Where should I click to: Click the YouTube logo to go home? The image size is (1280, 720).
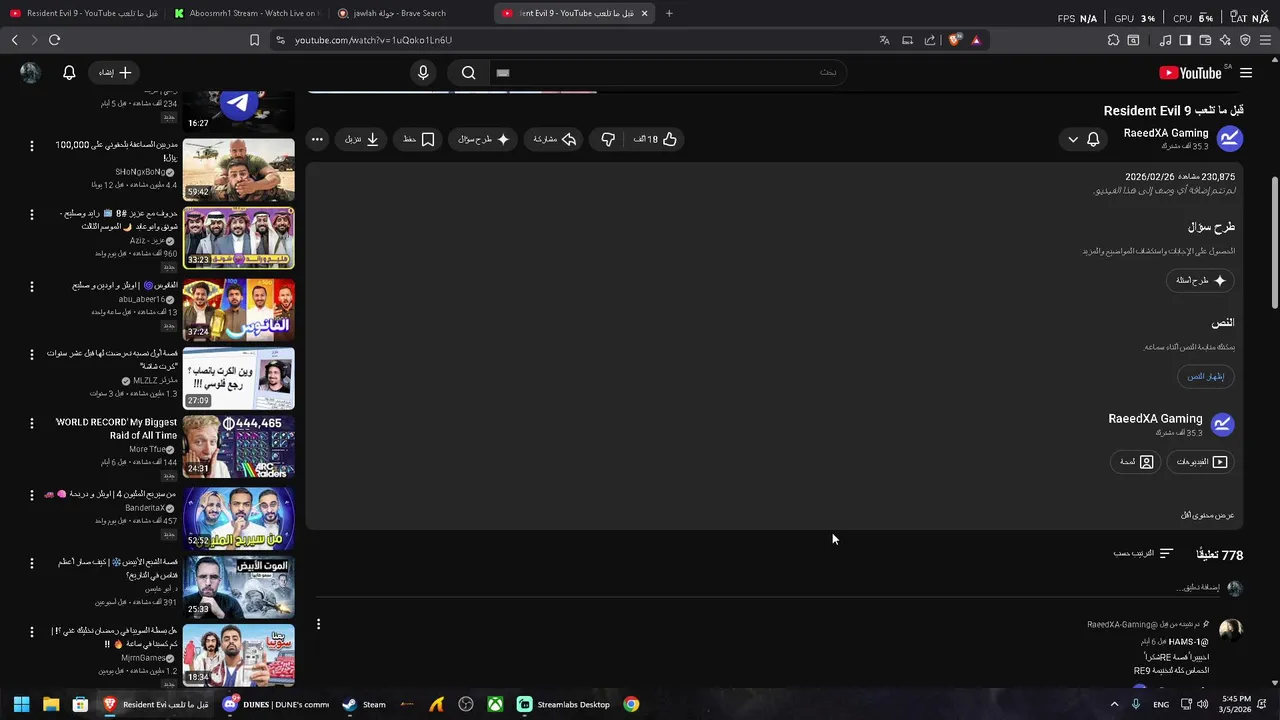pos(1190,73)
